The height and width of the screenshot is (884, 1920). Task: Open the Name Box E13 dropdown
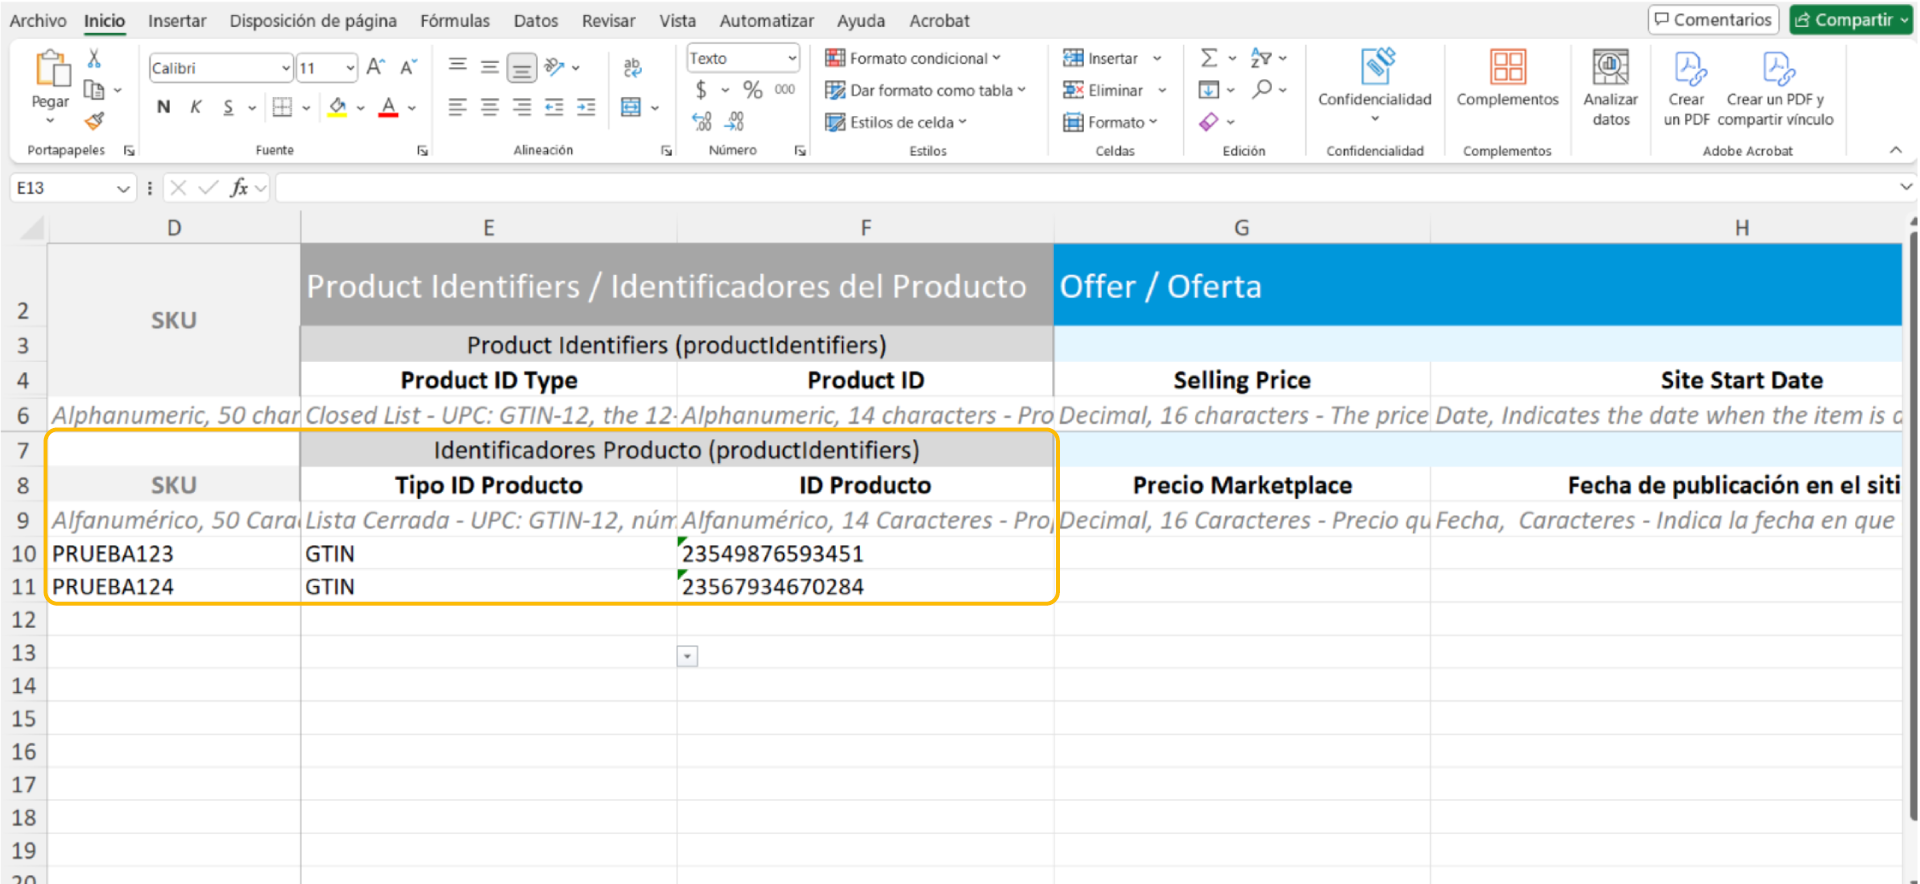pos(123,188)
